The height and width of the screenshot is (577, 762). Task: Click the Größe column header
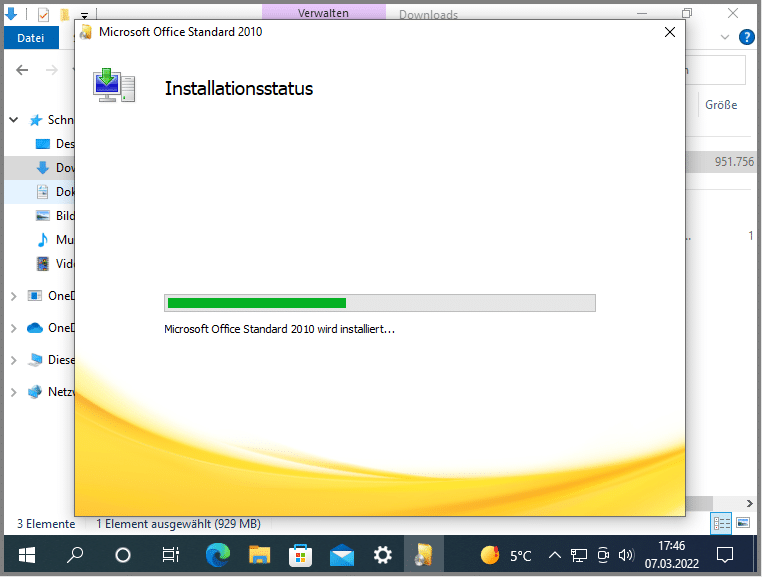tap(721, 105)
